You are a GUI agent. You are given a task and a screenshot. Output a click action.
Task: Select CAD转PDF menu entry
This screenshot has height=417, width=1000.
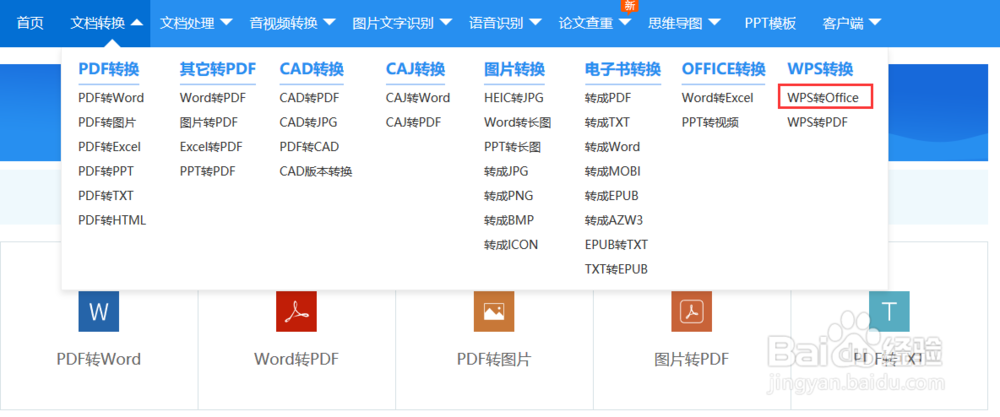309,98
